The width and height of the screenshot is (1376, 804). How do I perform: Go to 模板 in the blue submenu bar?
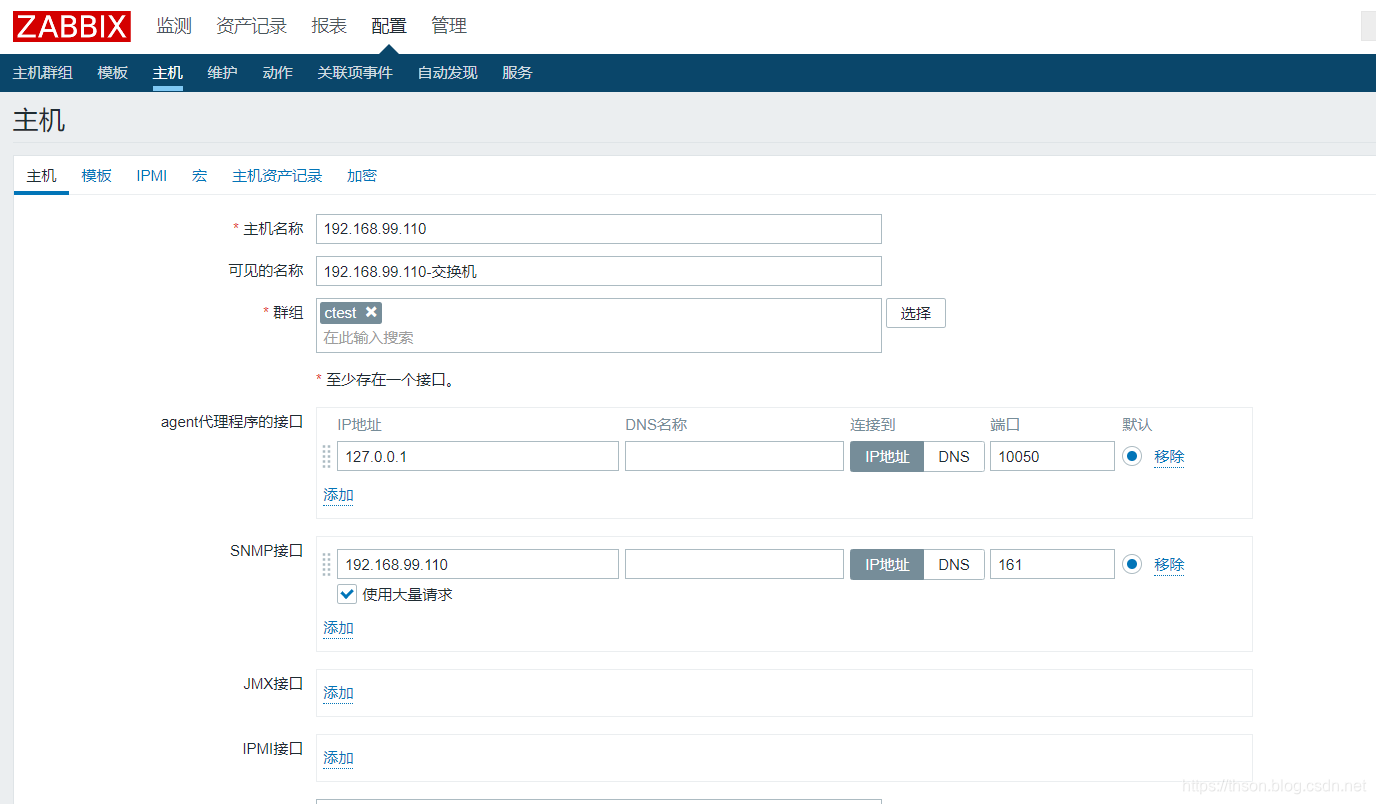[x=113, y=73]
